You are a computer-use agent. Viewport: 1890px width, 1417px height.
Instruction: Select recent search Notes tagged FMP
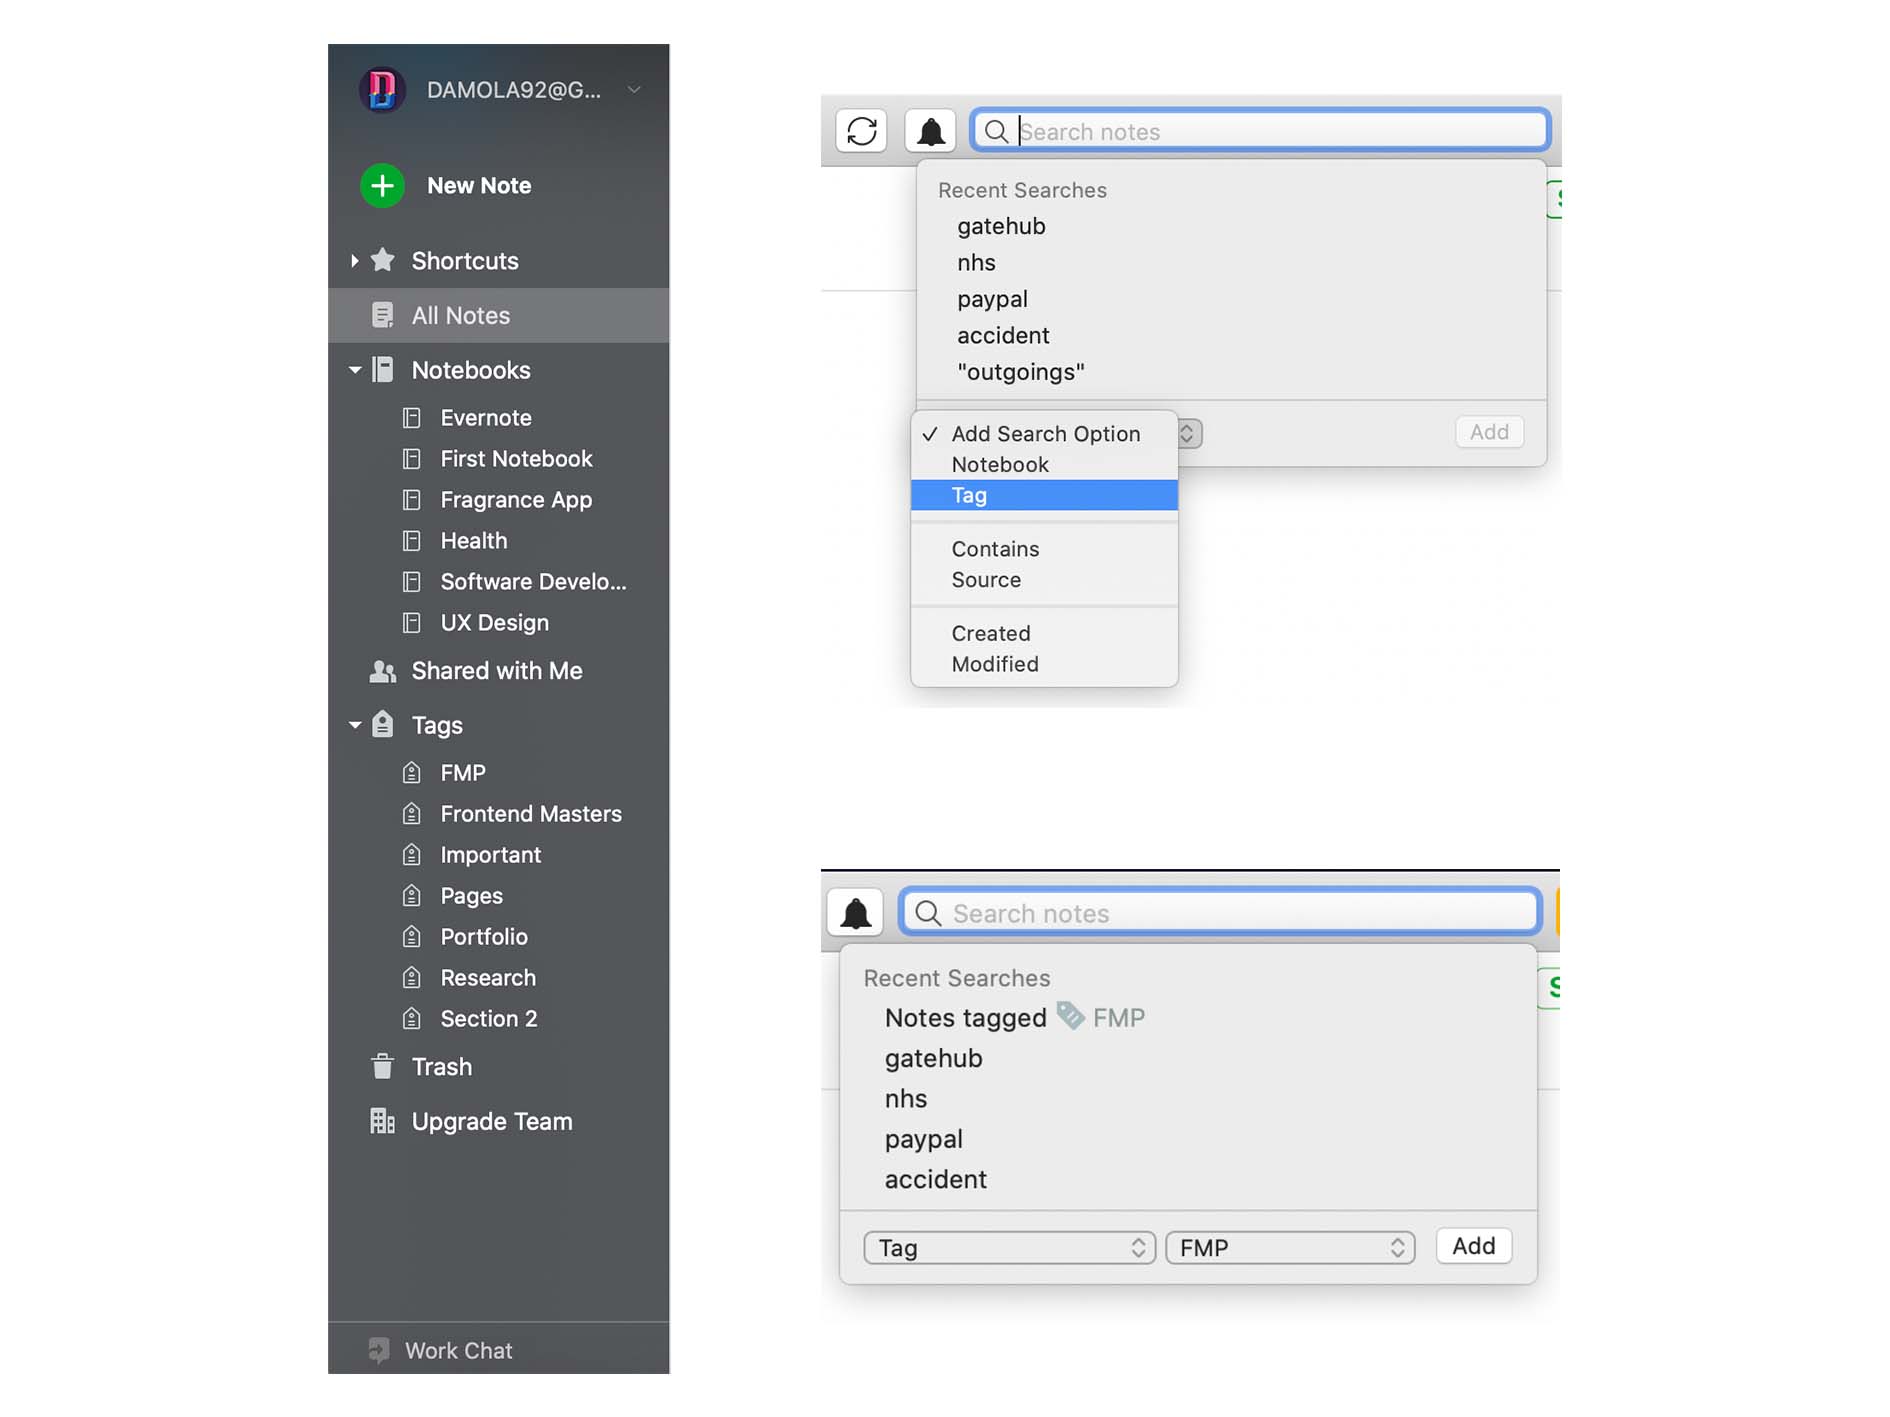coord(1014,1018)
